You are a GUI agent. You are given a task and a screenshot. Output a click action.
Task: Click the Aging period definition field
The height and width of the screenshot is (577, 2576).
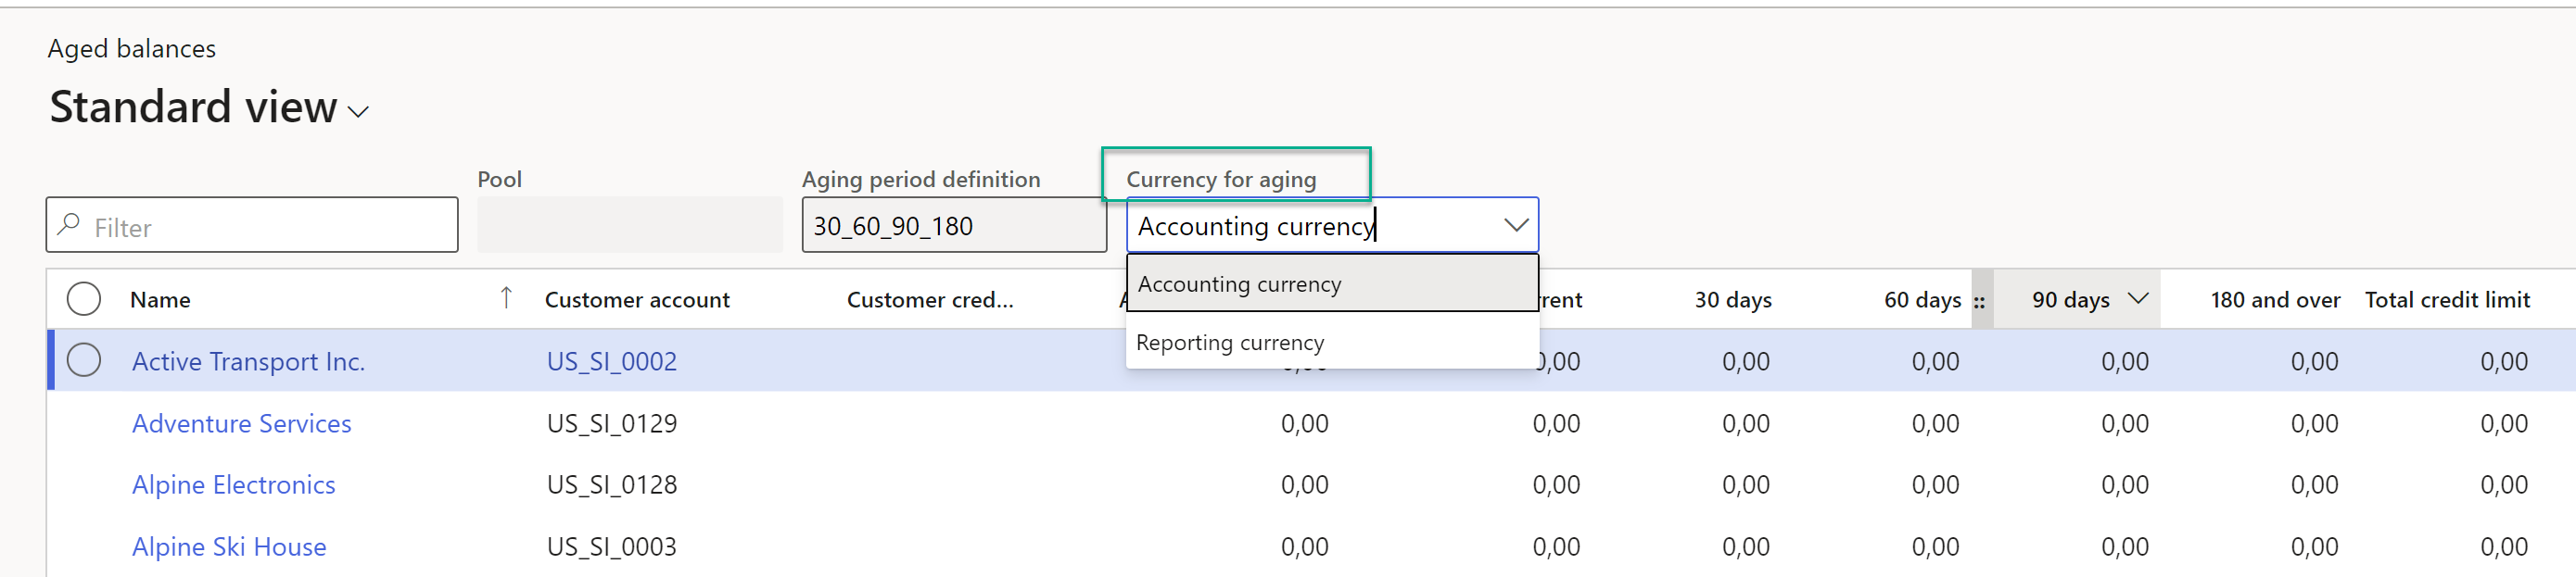pos(953,225)
